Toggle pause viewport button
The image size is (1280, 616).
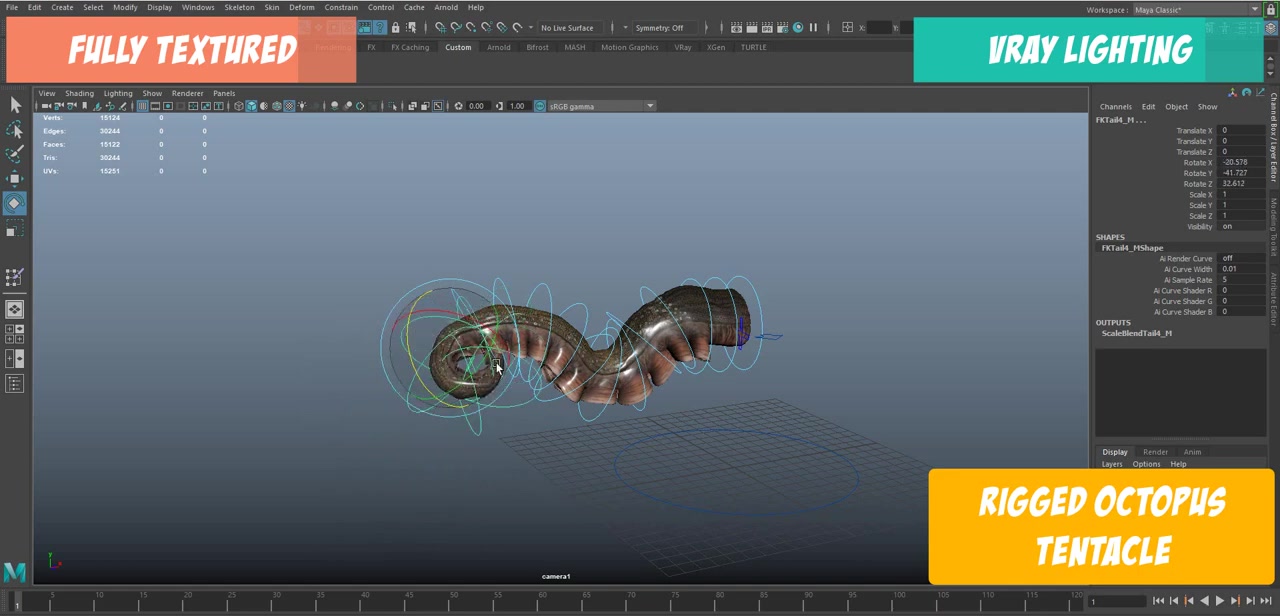(x=814, y=28)
